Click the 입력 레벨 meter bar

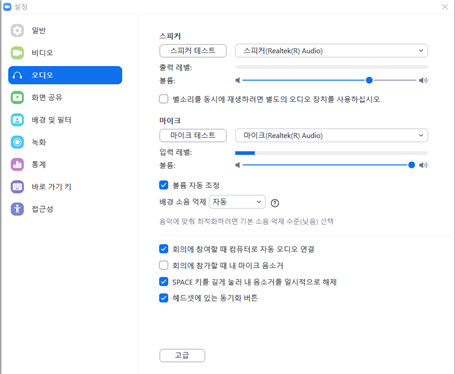pos(331,153)
